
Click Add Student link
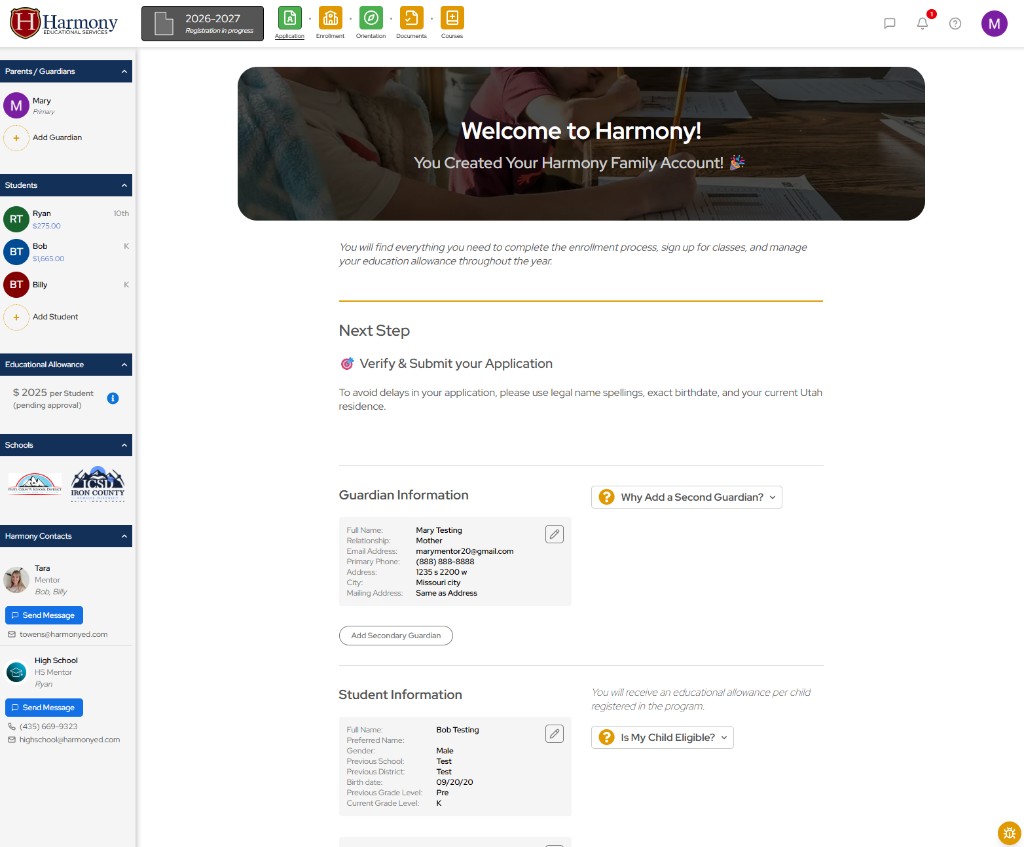(x=56, y=317)
